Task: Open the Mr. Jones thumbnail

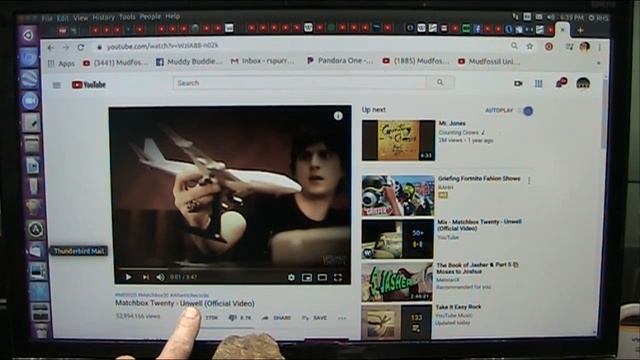Action: point(398,140)
